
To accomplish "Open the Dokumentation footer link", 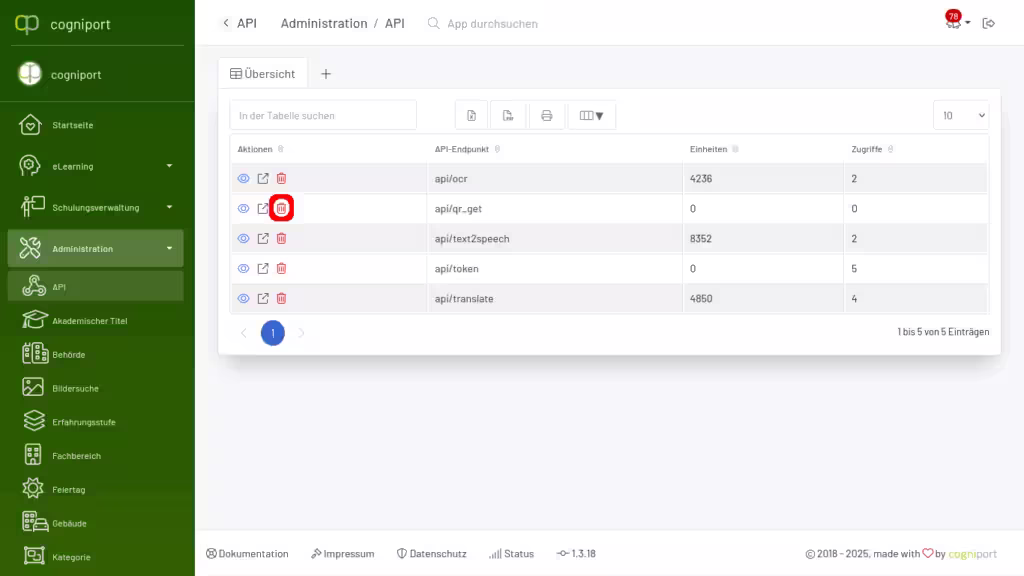I will click(247, 553).
